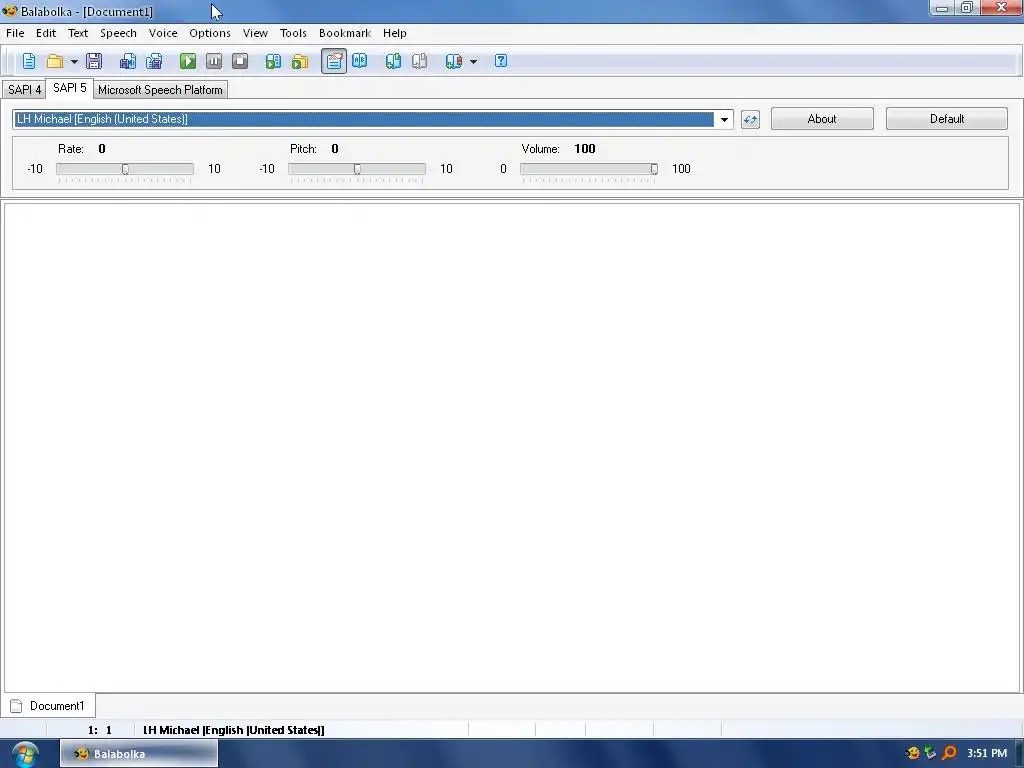Viewport: 1024px width, 768px height.
Task: Open the Voice menu
Action: (x=163, y=33)
